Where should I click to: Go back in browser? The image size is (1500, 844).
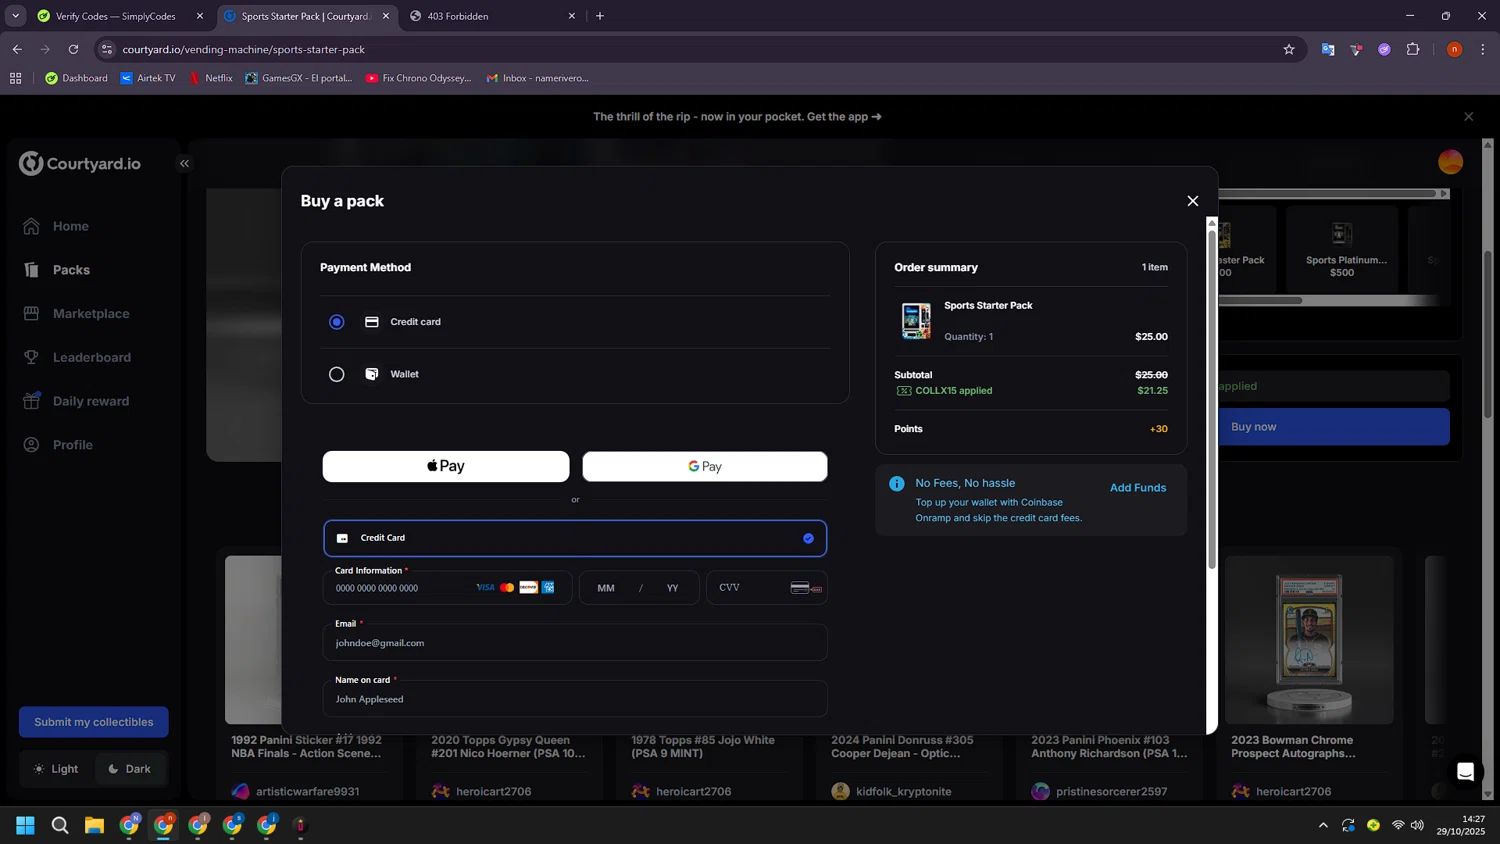click(17, 49)
